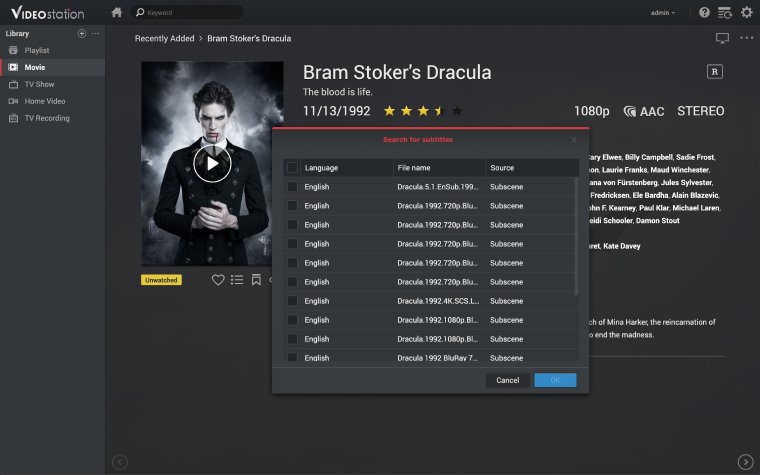Select checkbox for Dracula.1992.4K.SCS subtitle
Viewport: 760px width, 475px height.
[292, 301]
